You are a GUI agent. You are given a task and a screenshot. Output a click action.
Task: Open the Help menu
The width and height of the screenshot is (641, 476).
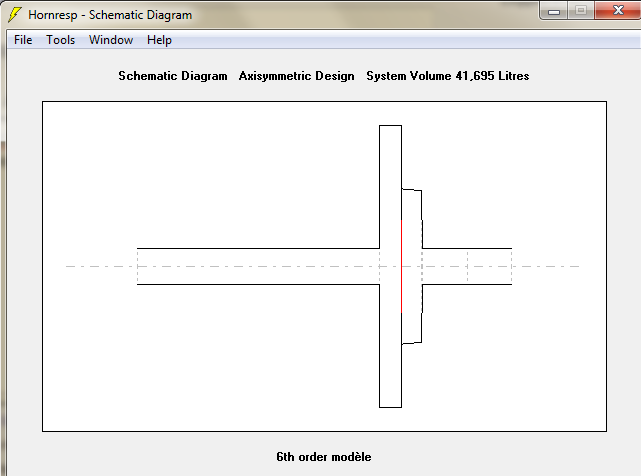tap(159, 40)
